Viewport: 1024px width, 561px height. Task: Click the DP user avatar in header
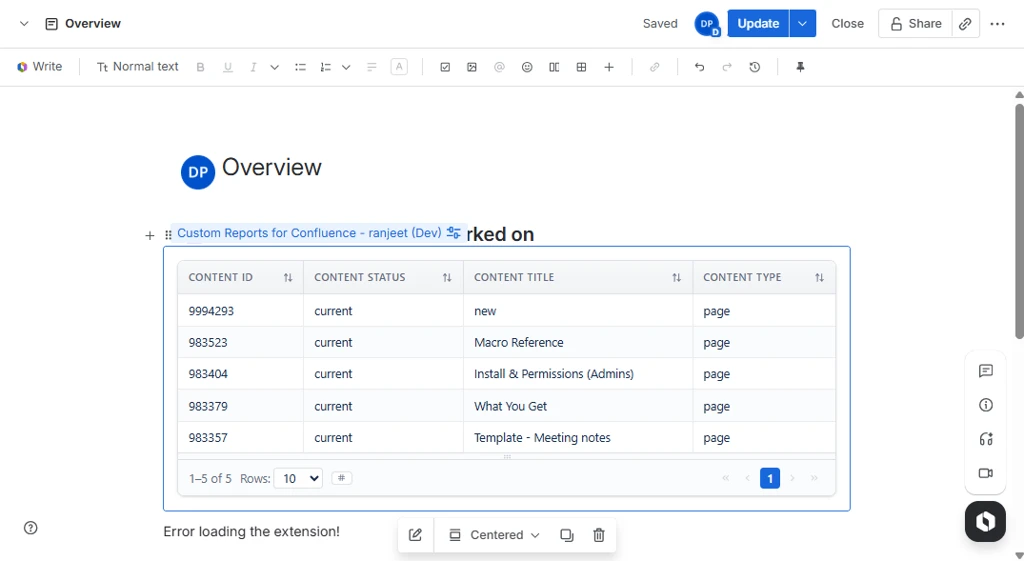pyautogui.click(x=707, y=24)
